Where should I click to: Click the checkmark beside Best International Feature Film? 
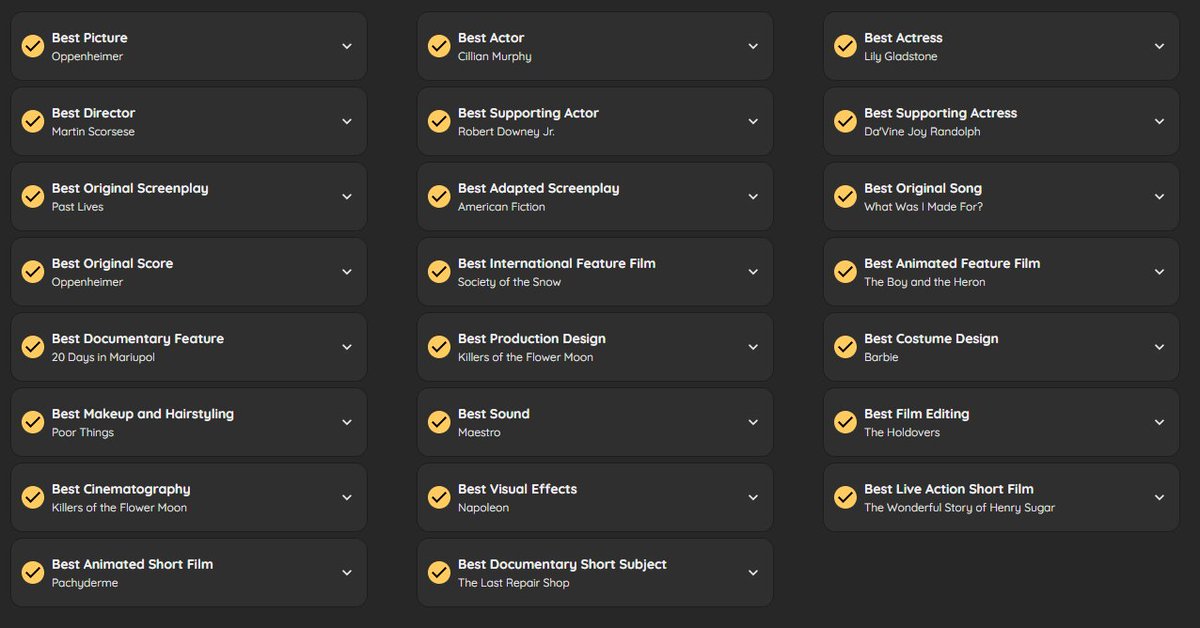tap(439, 271)
